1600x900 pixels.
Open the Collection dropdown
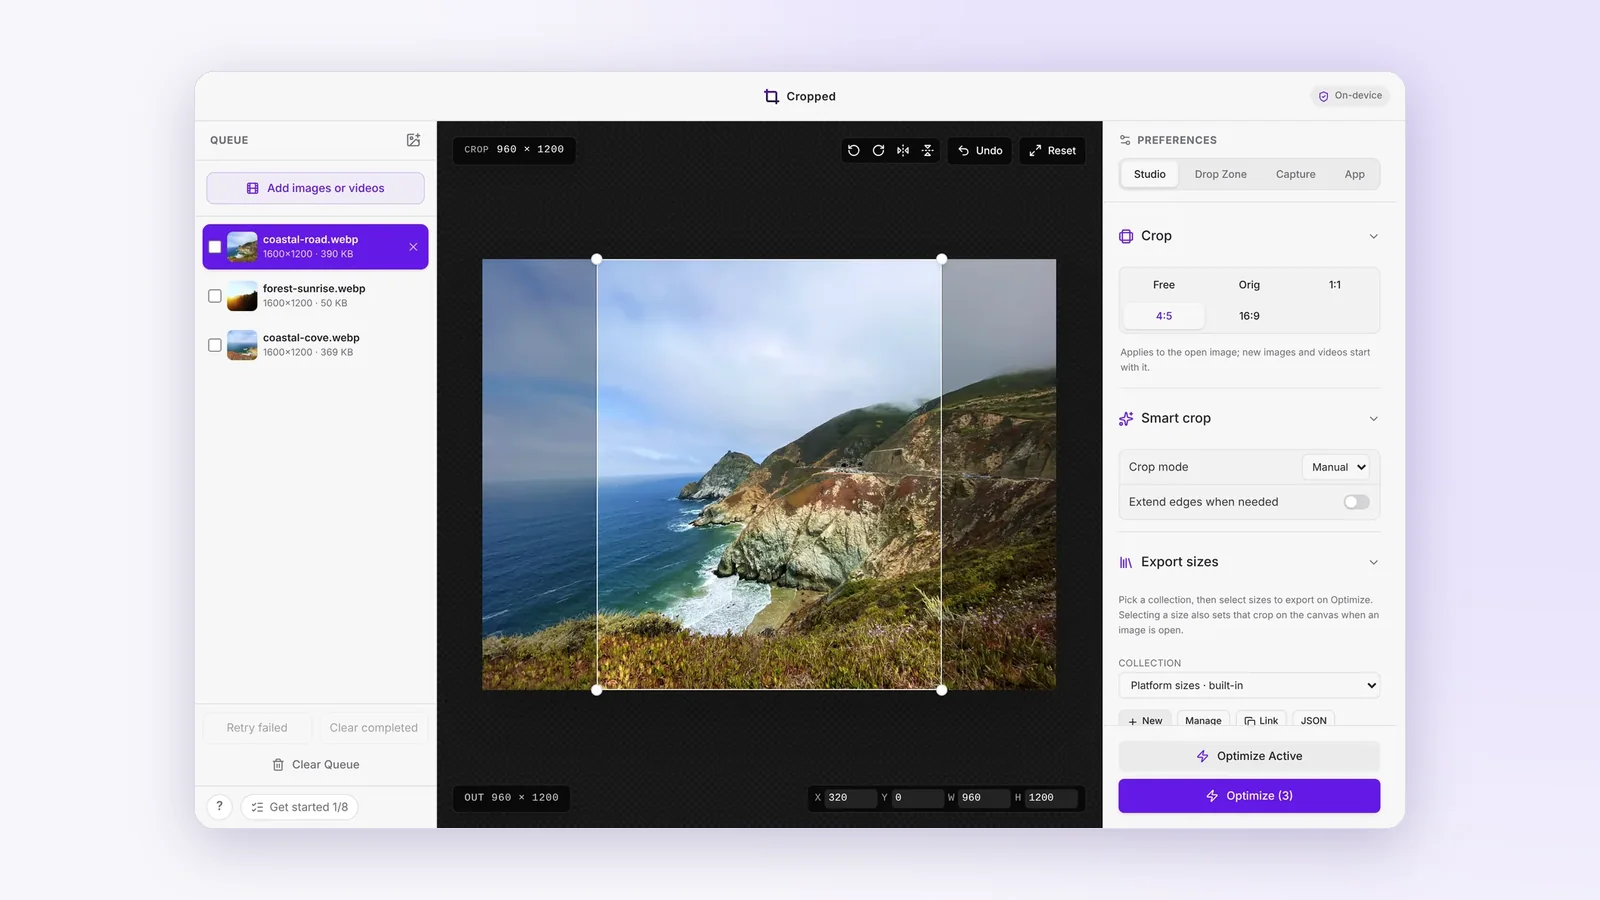[x=1249, y=686]
